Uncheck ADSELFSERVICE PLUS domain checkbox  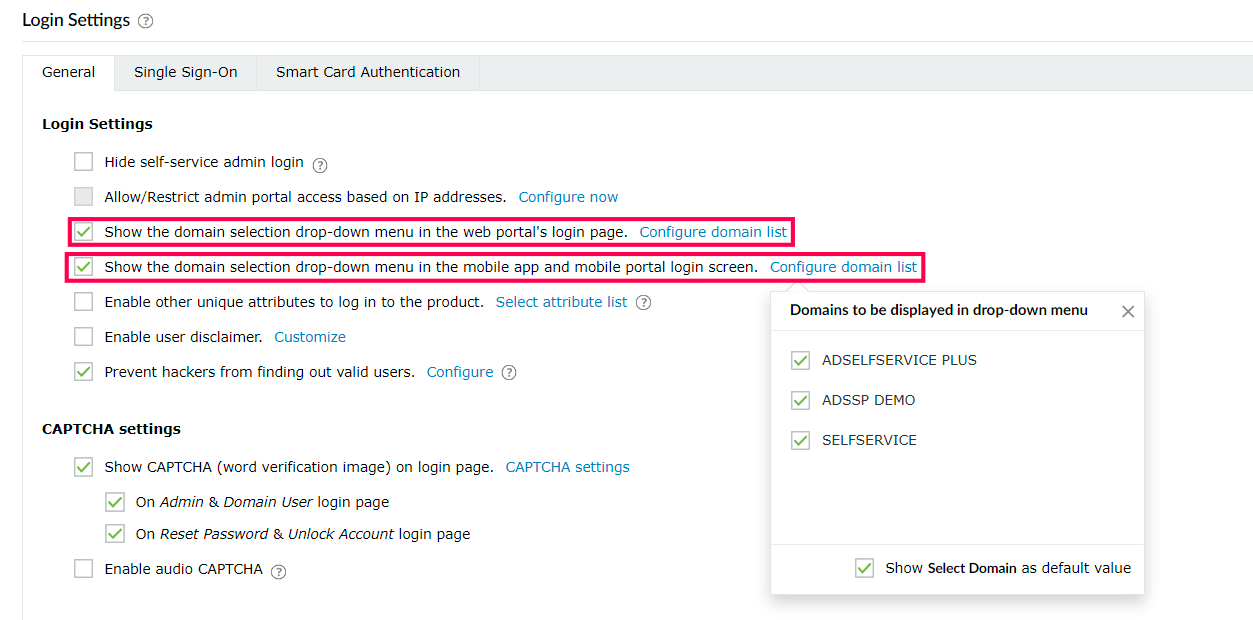pyautogui.click(x=800, y=360)
